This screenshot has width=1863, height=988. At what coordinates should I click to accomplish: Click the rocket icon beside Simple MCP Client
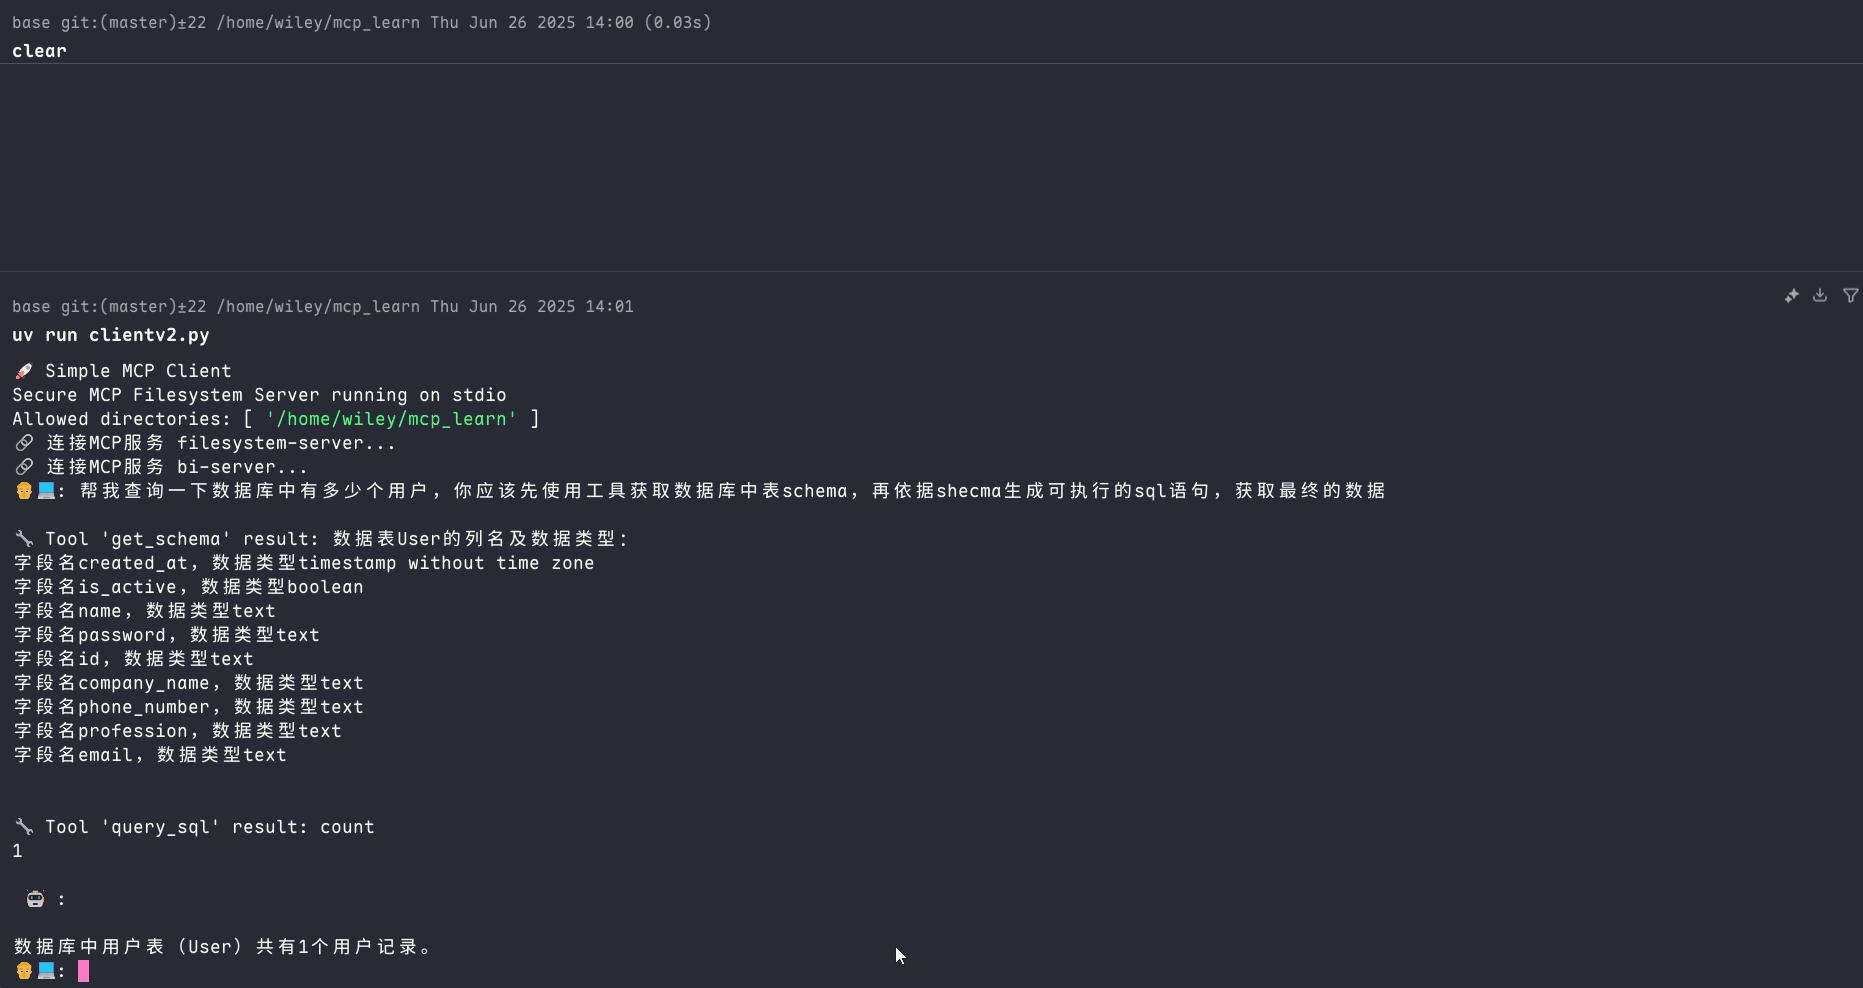coord(22,370)
